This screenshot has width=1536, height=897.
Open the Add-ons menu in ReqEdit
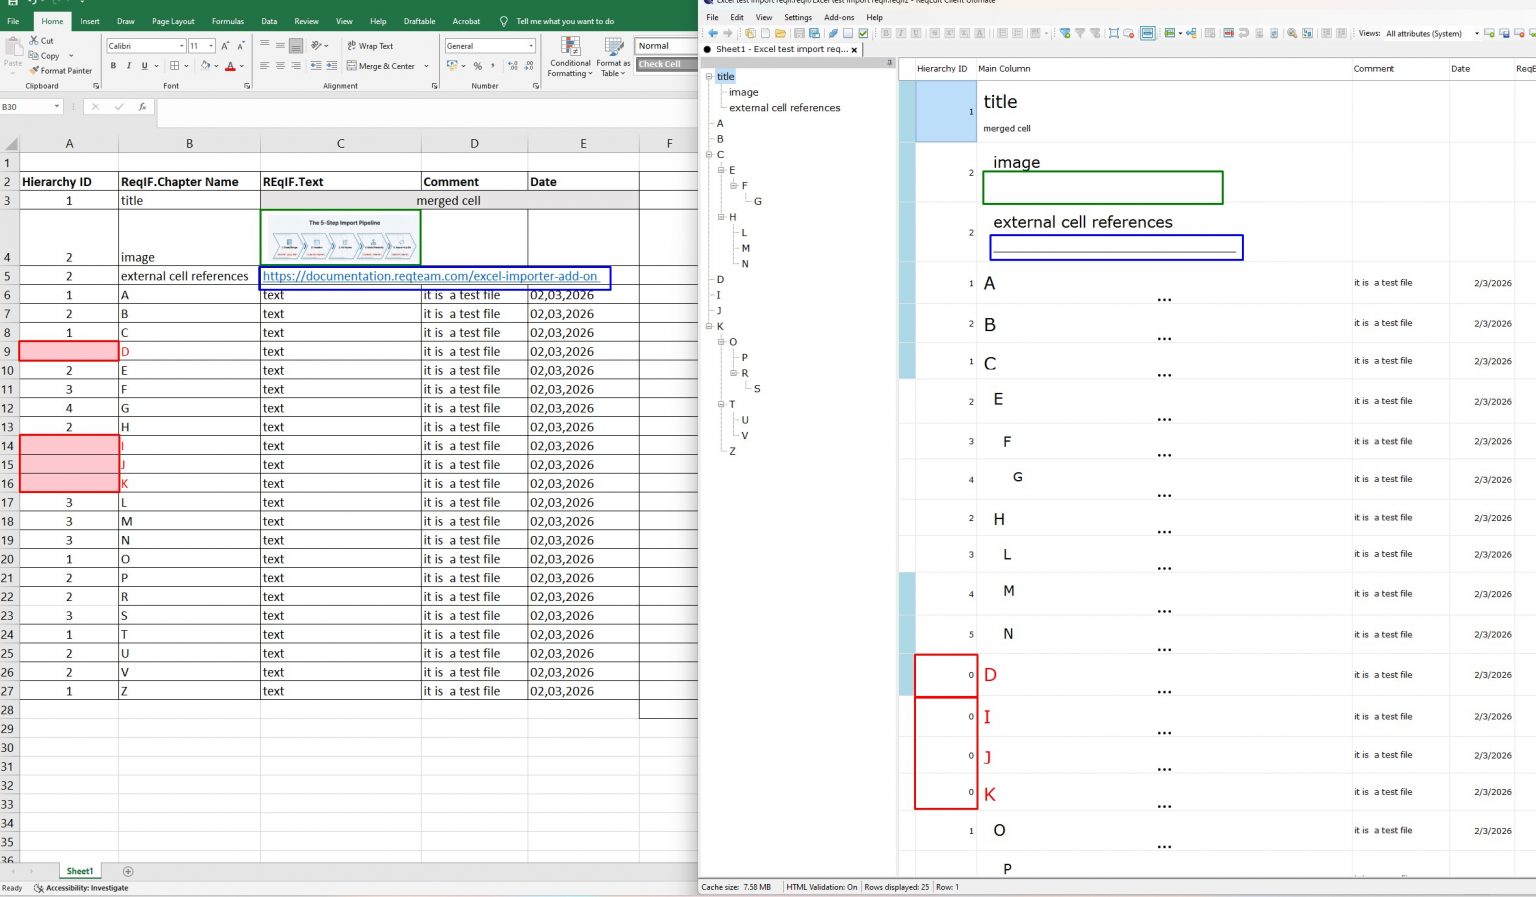coord(839,17)
